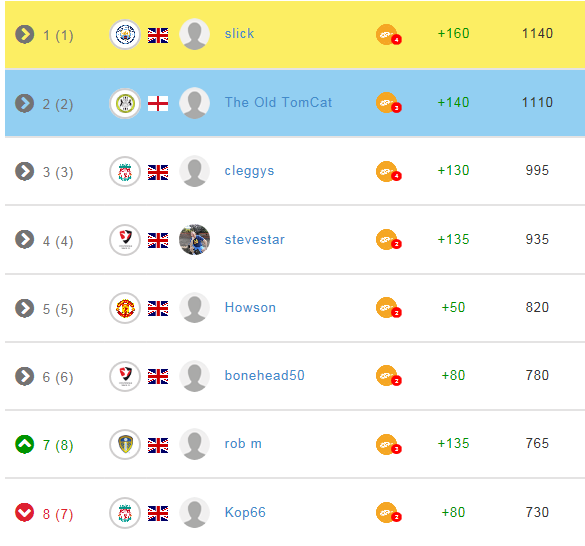The height and width of the screenshot is (546, 585).
Task: Click rob m's Leeds club crest
Action: coord(125,444)
